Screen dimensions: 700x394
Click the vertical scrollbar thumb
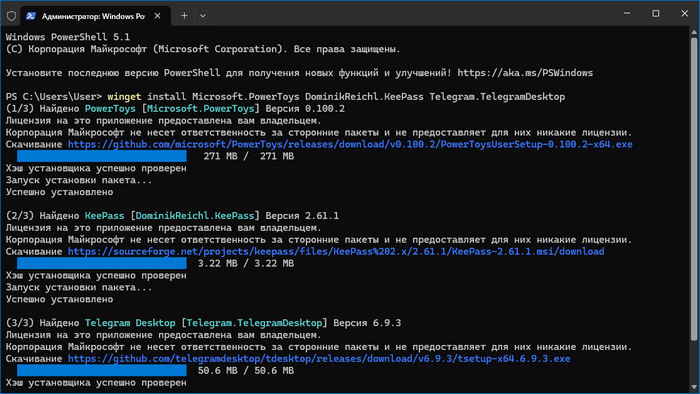tap(694, 189)
